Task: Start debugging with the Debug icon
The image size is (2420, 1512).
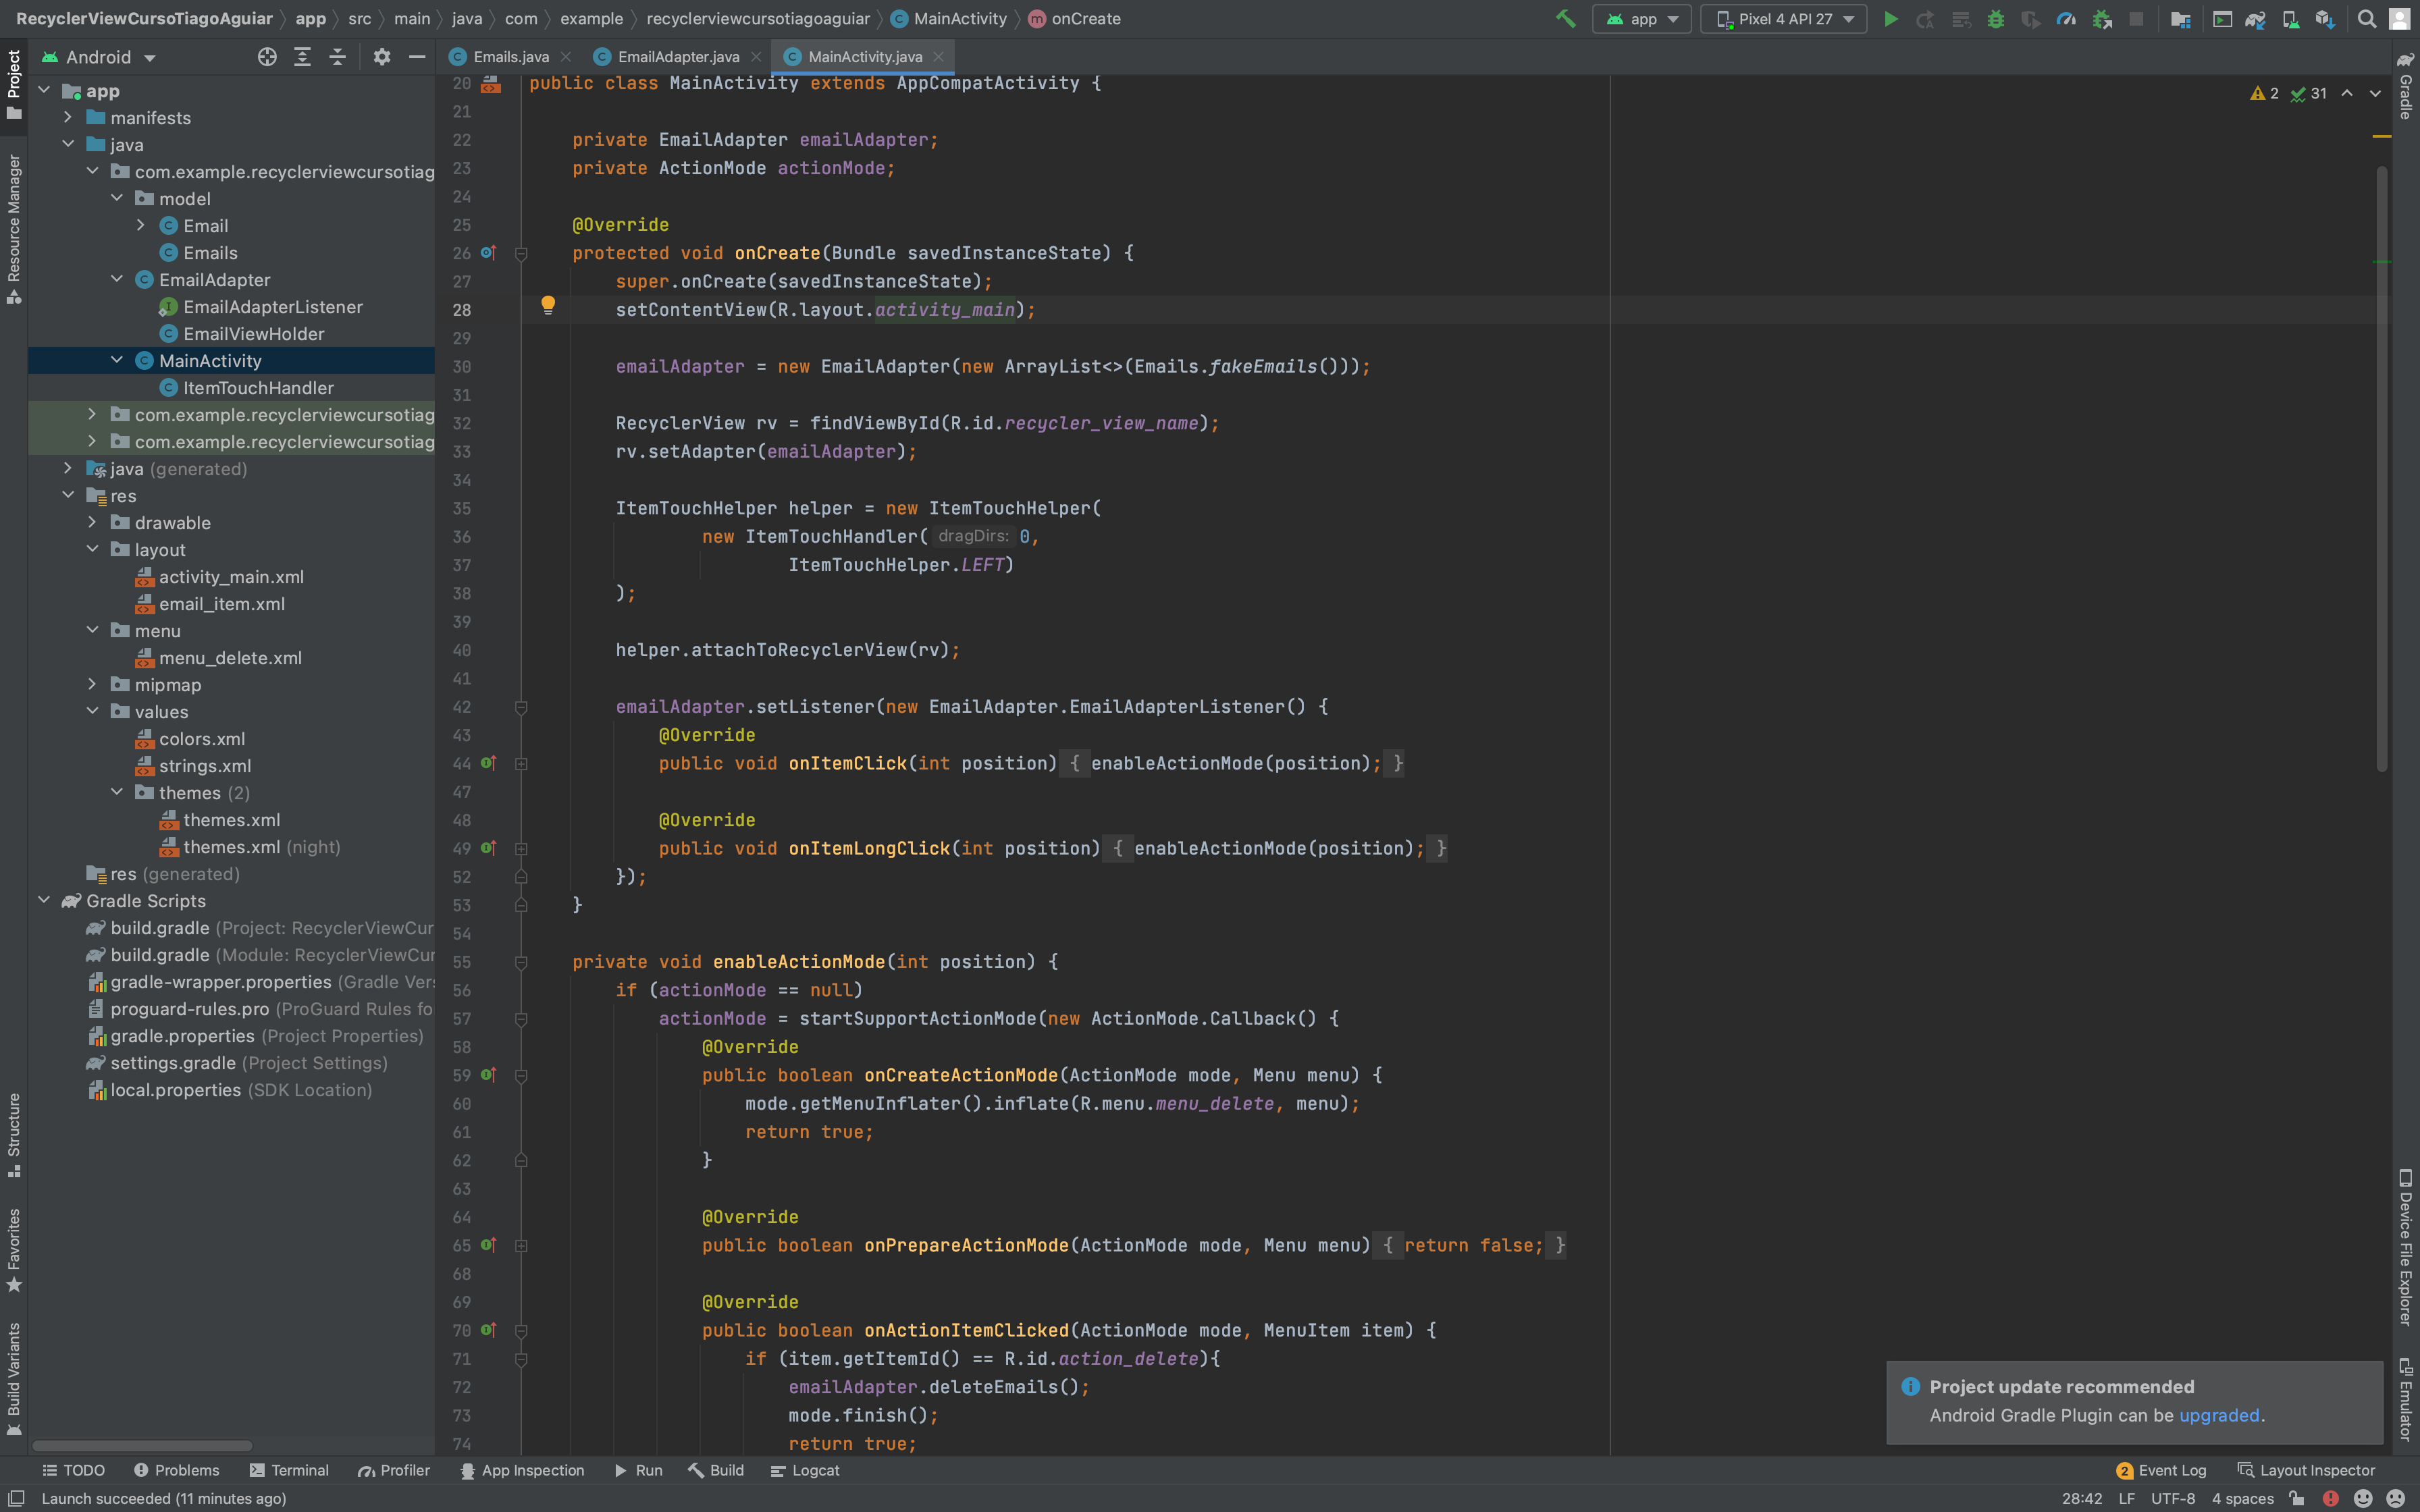Action: click(x=1997, y=19)
